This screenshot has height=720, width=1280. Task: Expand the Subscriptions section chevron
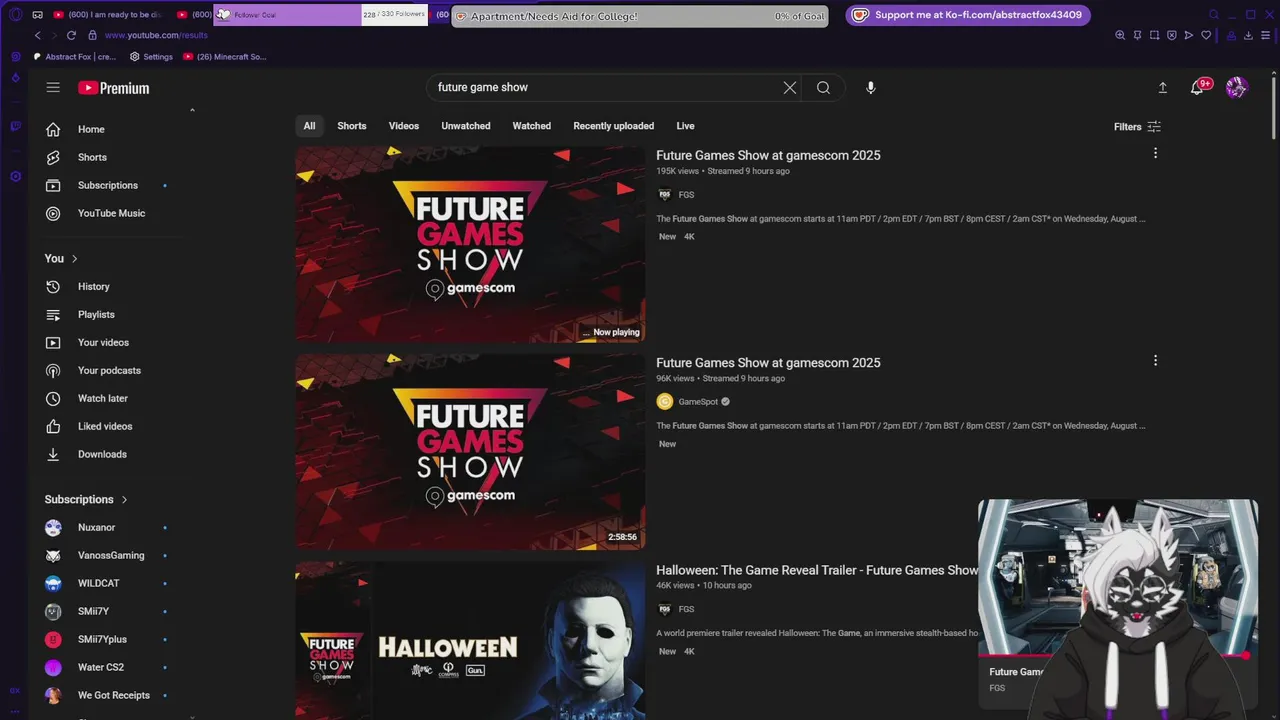tap(124, 499)
